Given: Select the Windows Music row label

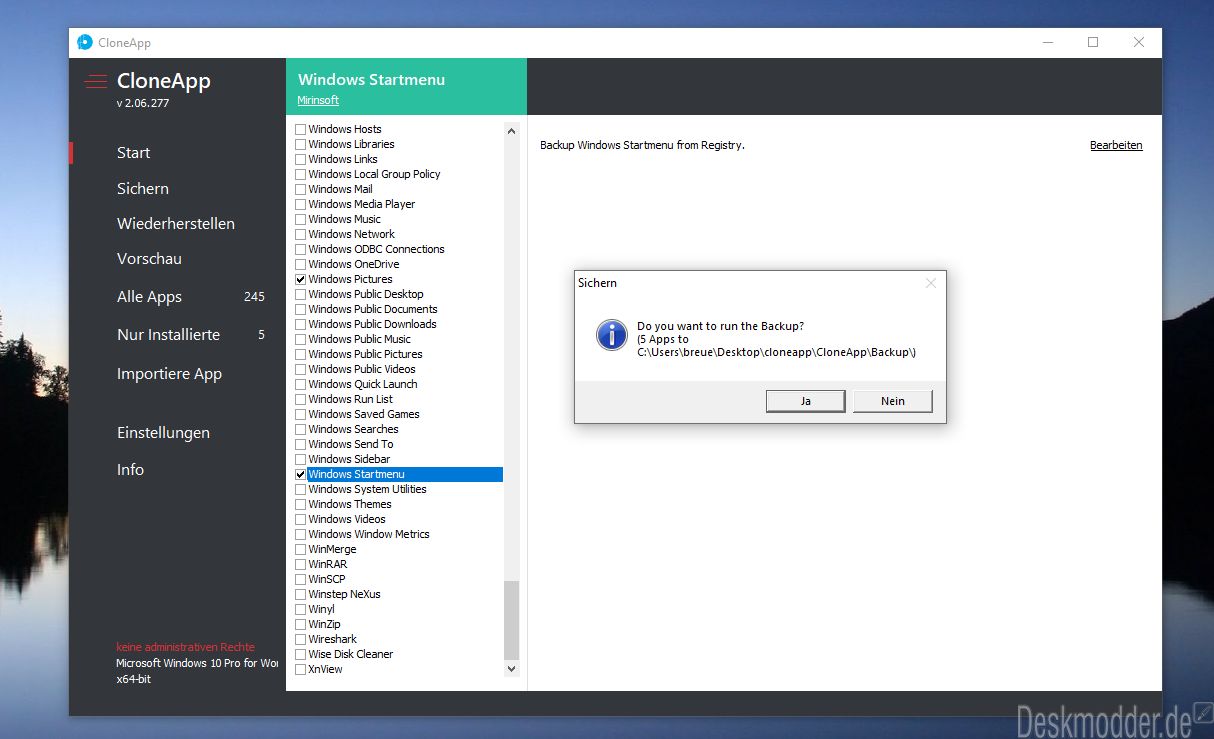Looking at the screenshot, I should point(344,219).
